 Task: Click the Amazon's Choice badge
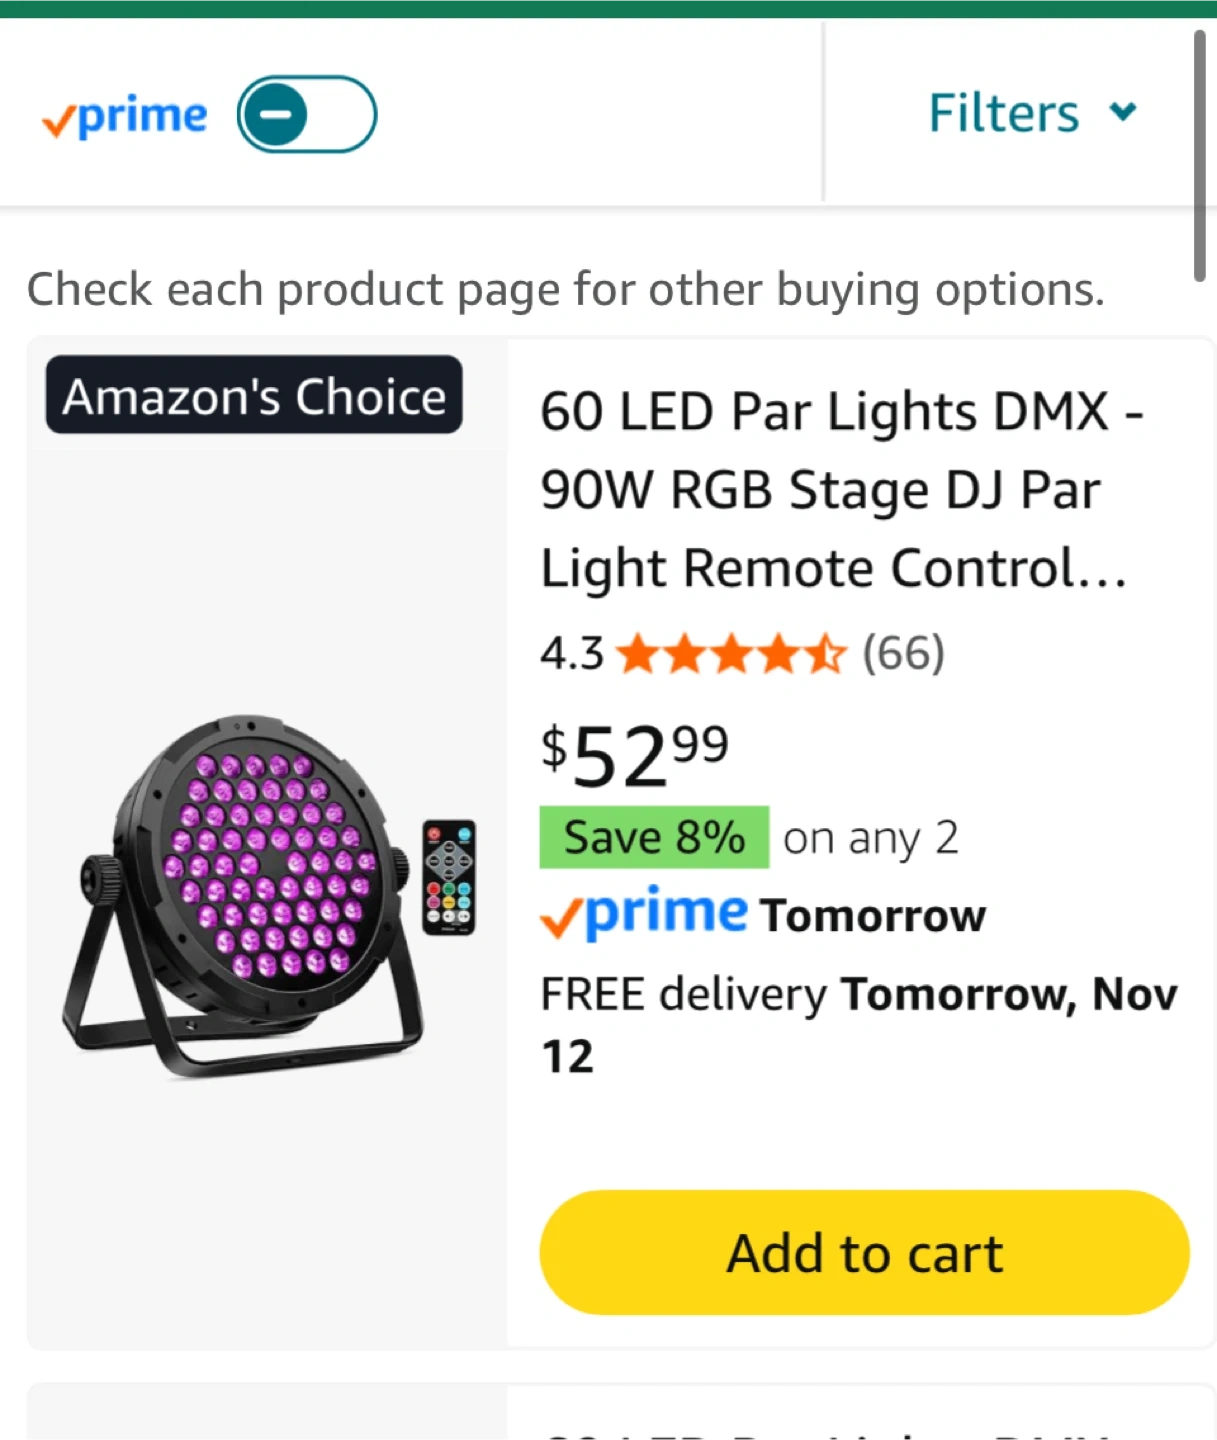pos(254,396)
